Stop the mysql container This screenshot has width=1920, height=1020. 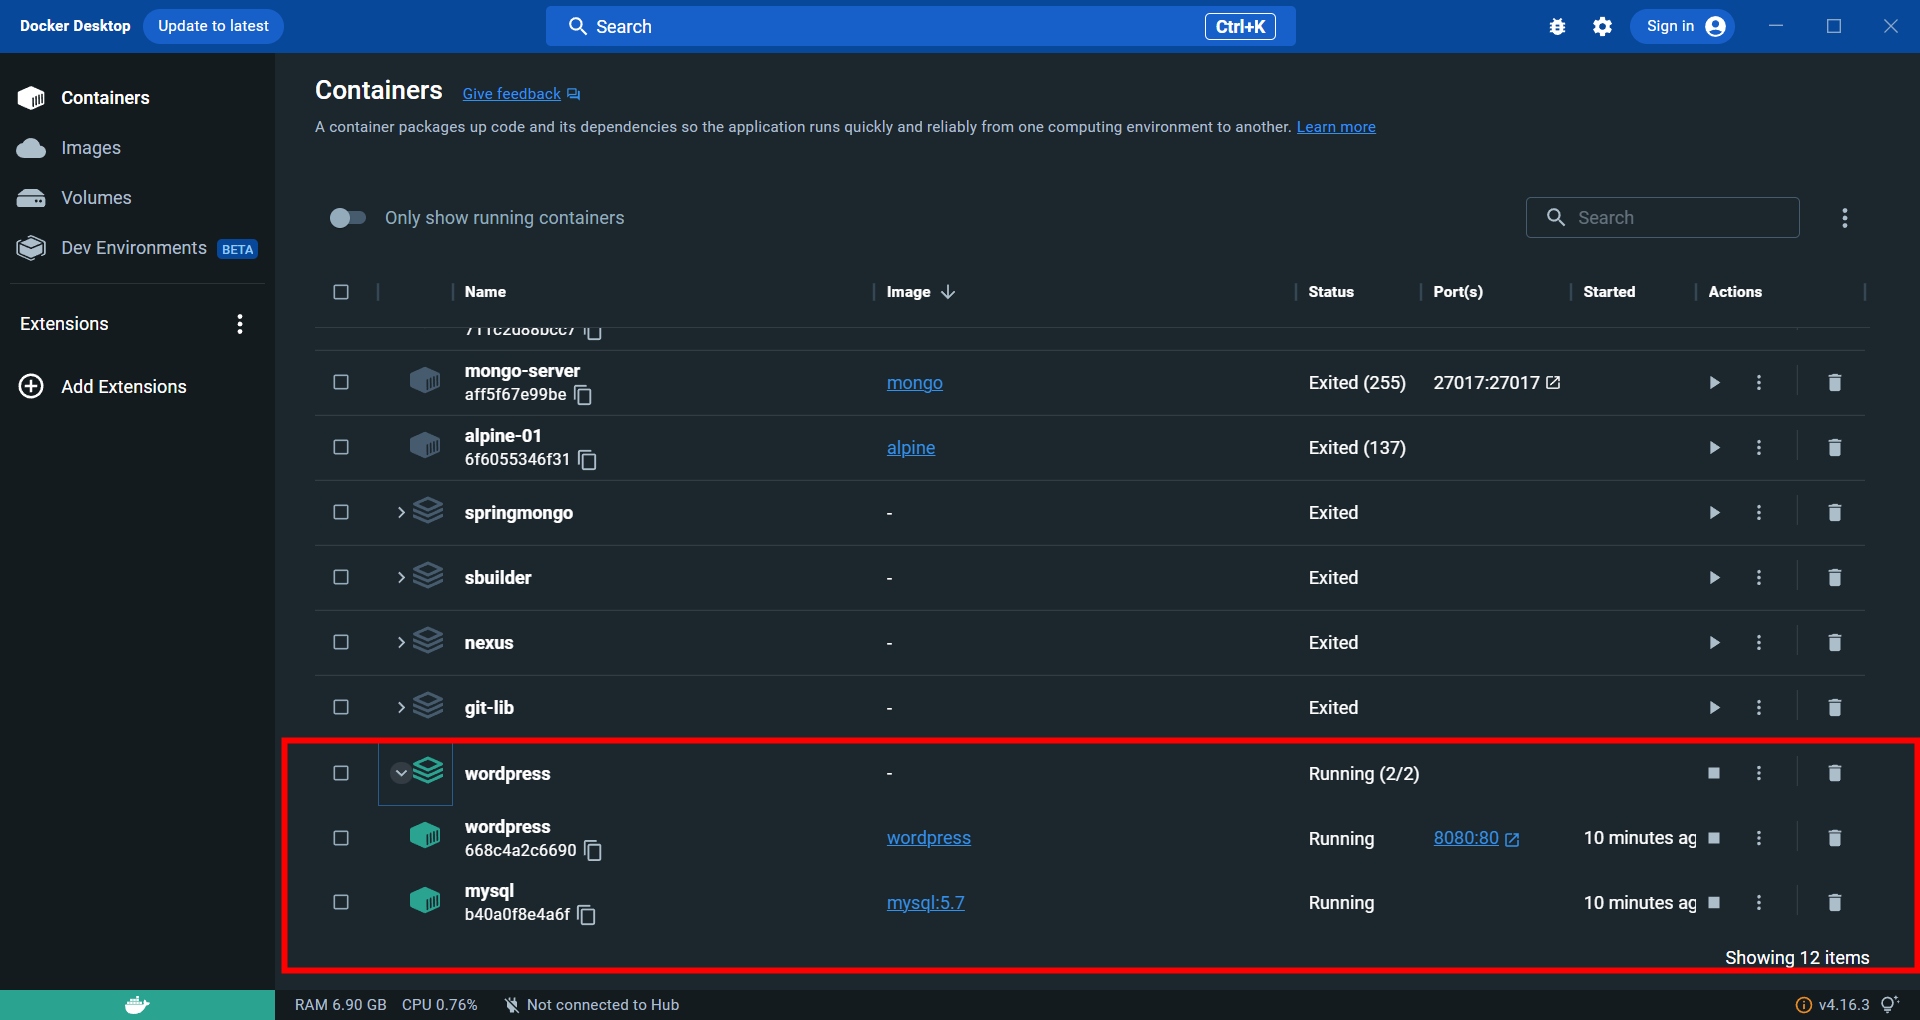point(1714,903)
